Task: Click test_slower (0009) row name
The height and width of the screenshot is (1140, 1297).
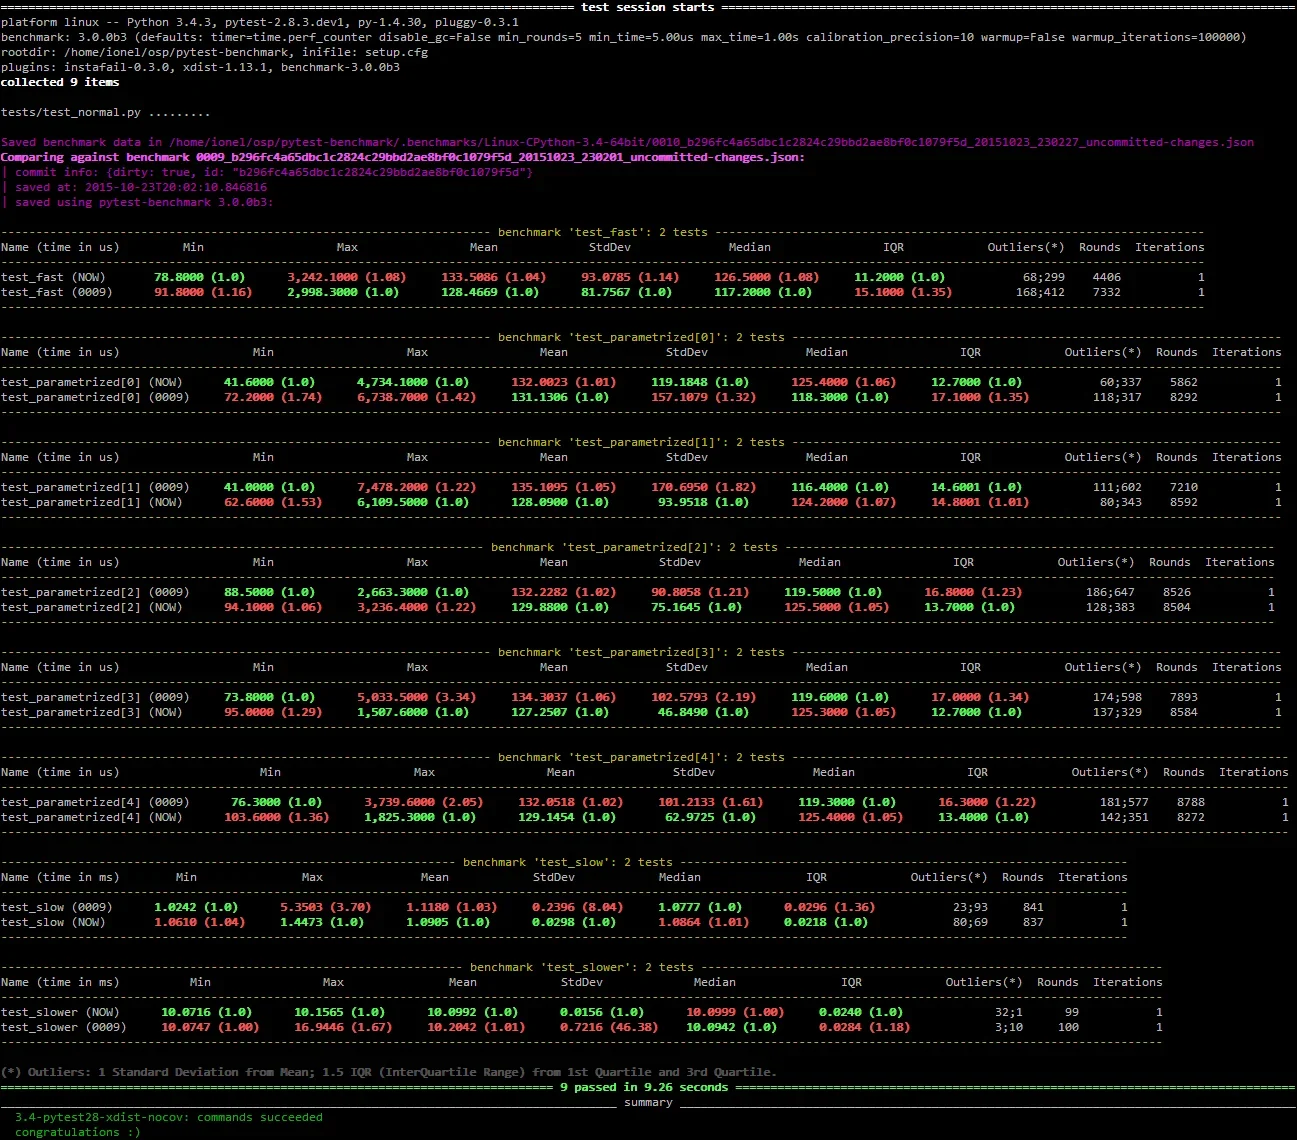Action: (x=63, y=1027)
